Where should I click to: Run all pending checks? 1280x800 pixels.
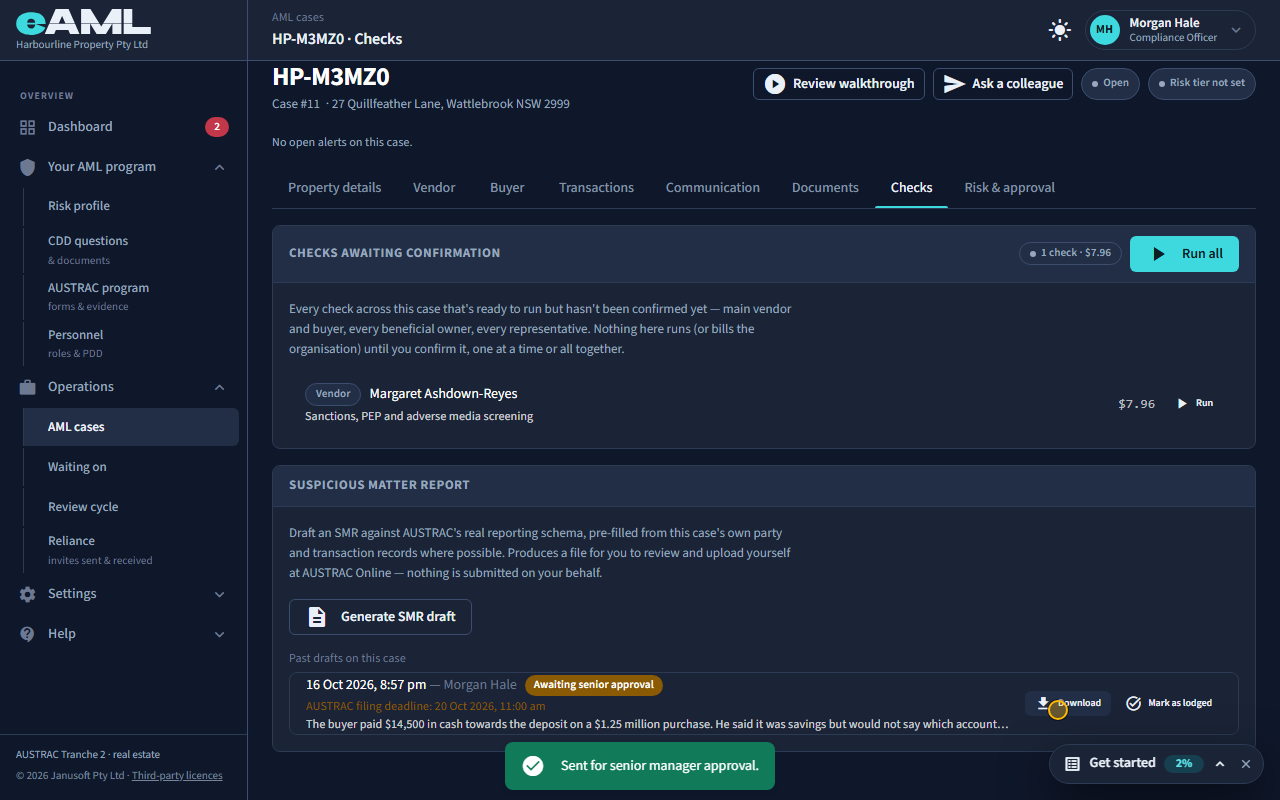click(1184, 254)
